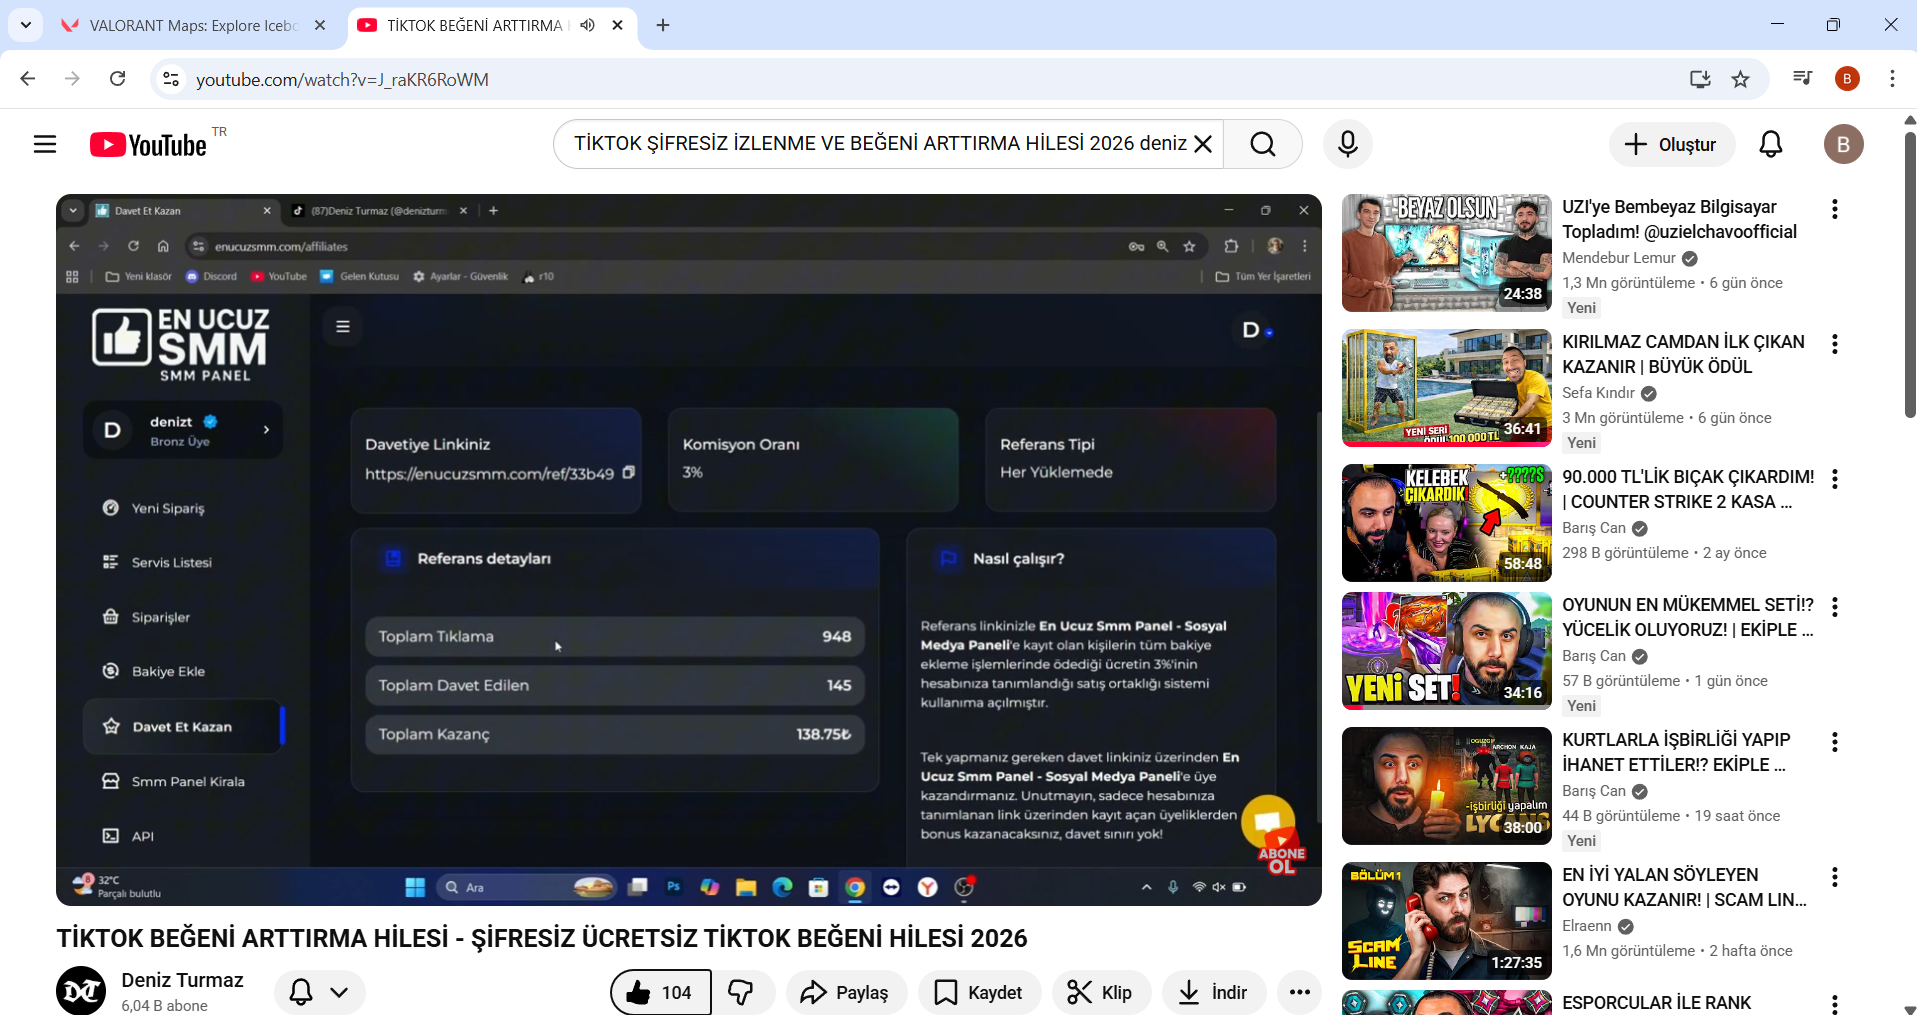
Task: Open the Deniz Turmaz channel name
Action: click(x=182, y=980)
